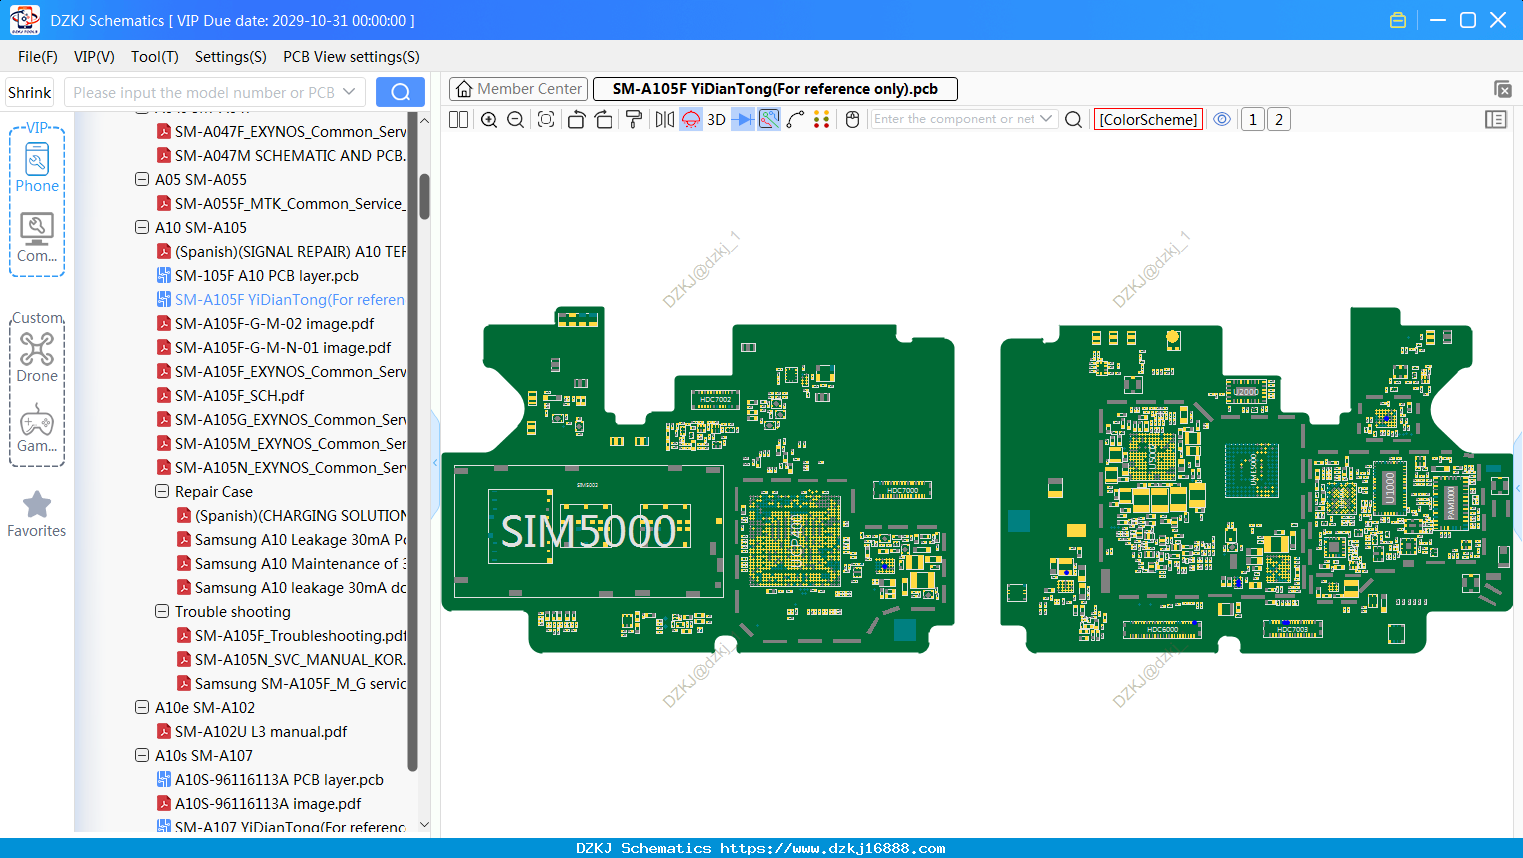The image size is (1523, 858).
Task: Open SM-A105F_Troubleshooting.pdf
Action: pos(291,636)
